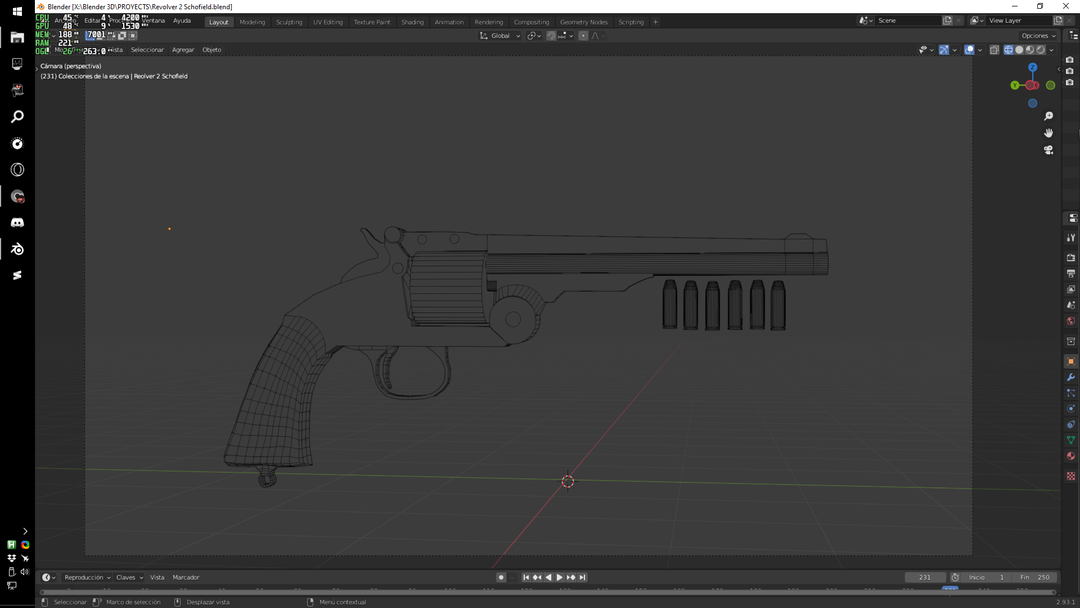
Task: Enable Material Preview shading mode
Action: 1029,49
